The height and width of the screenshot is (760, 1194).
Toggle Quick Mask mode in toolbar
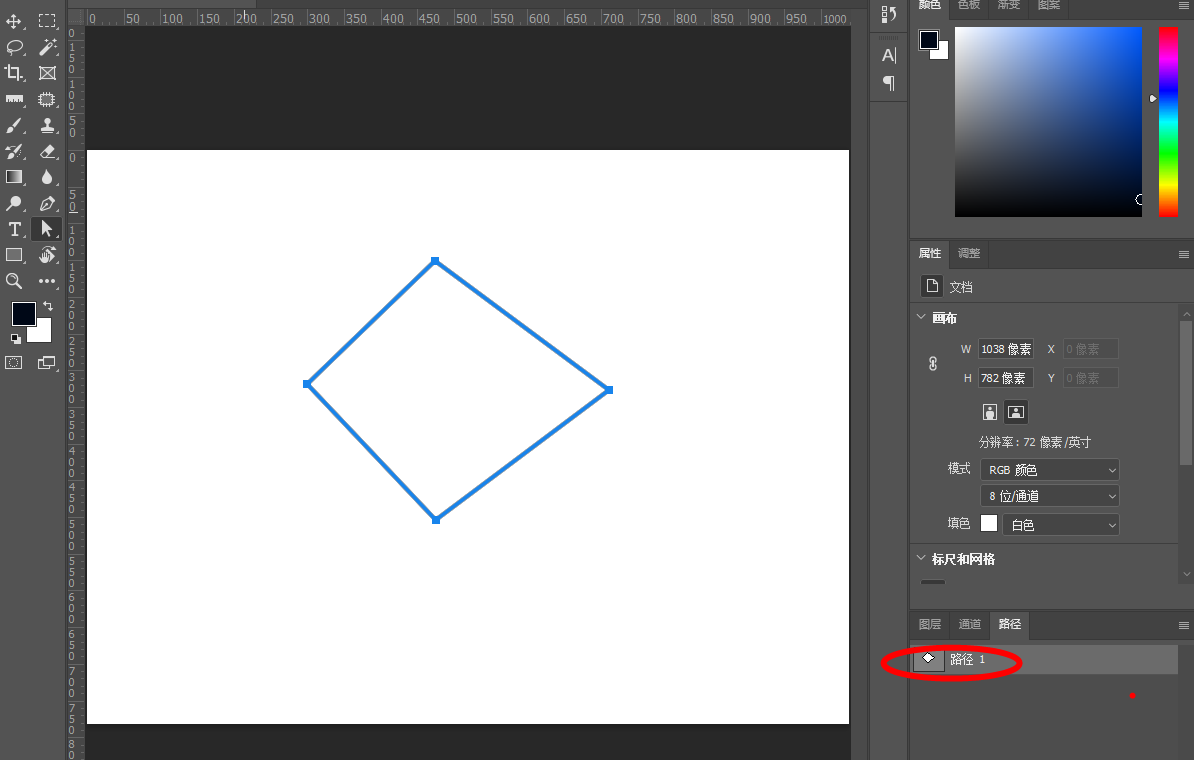(x=14, y=363)
